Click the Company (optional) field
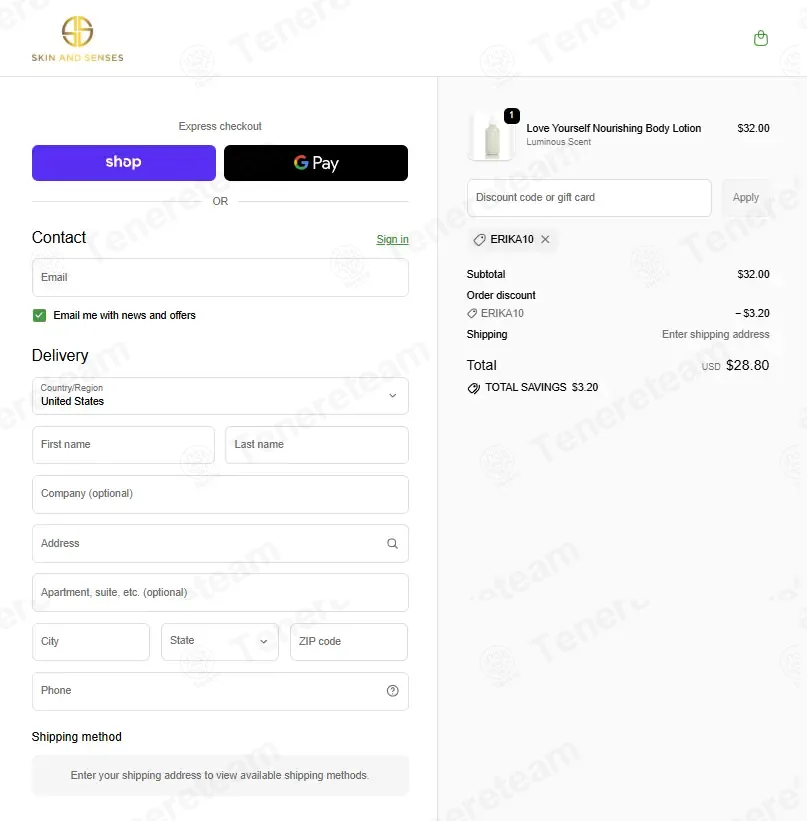This screenshot has width=807, height=821. (x=220, y=494)
